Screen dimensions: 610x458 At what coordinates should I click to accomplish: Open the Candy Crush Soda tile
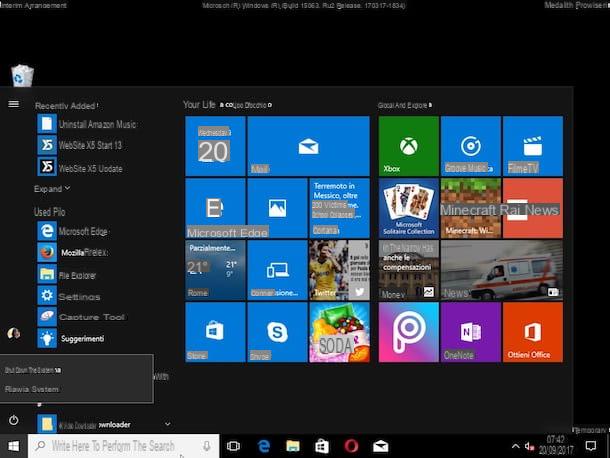(339, 332)
